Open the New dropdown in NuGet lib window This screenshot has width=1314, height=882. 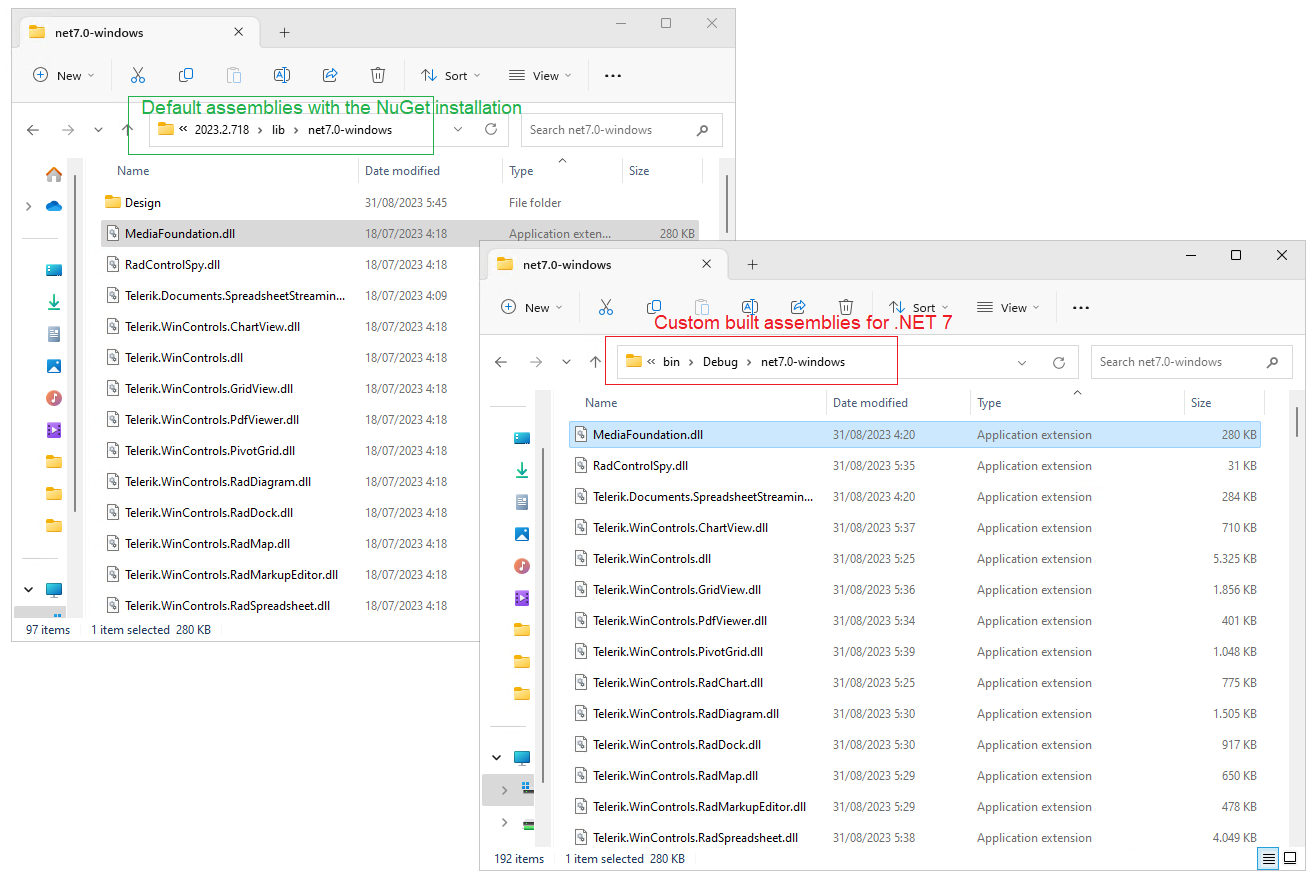coord(64,75)
